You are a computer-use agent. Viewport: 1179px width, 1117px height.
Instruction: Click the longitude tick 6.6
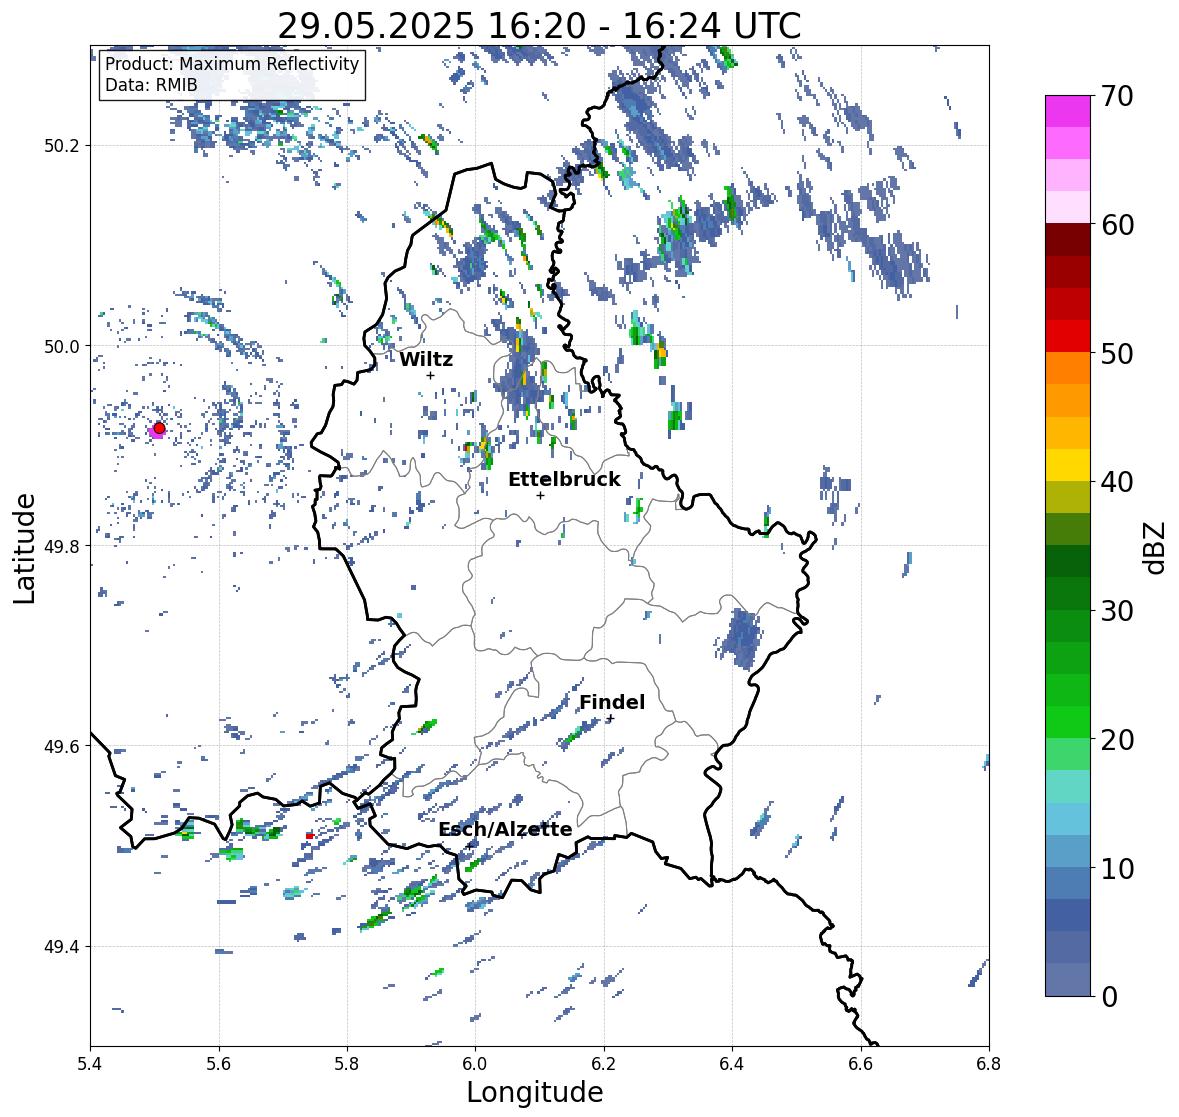860,1063
